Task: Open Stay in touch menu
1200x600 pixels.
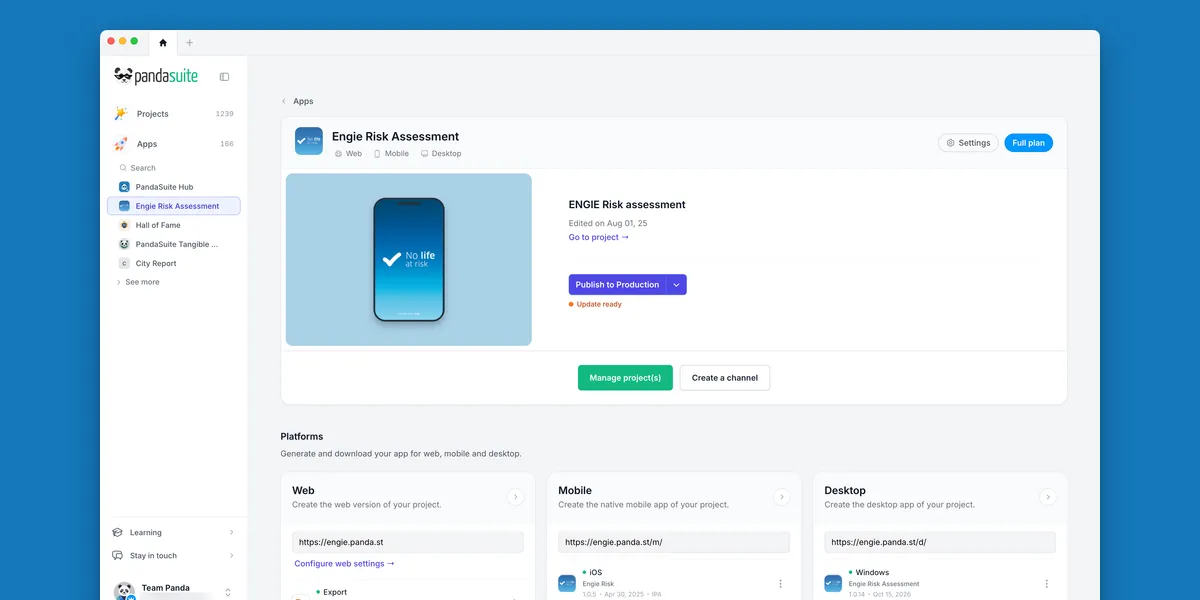Action: click(174, 555)
